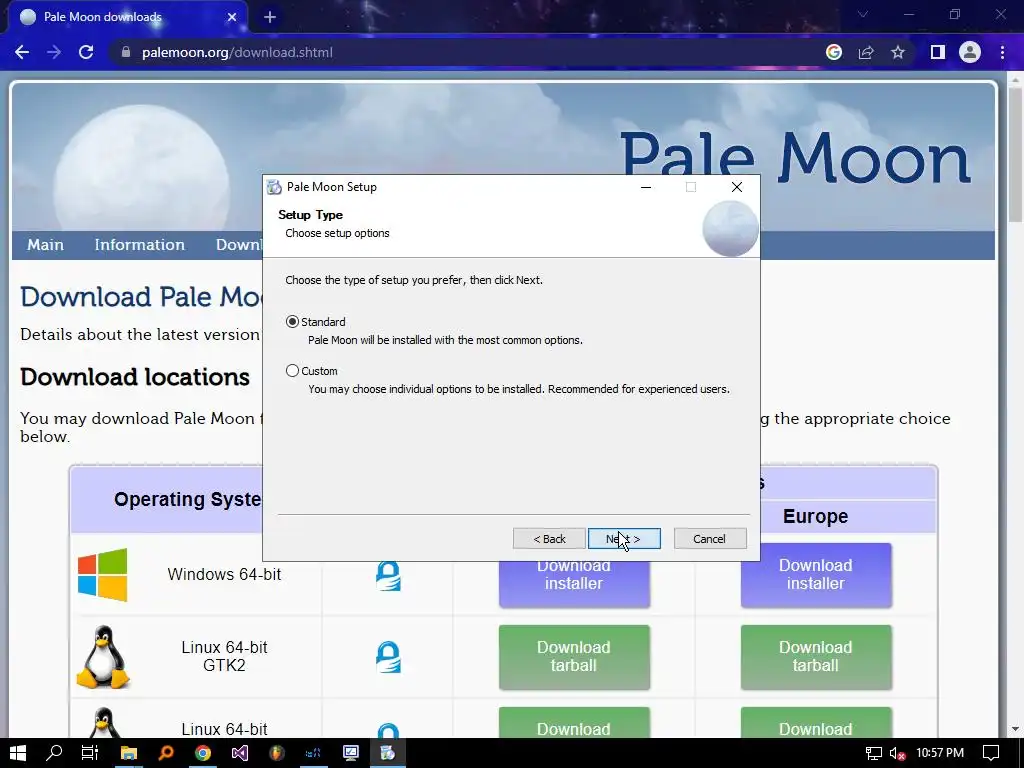Click the Linux GTK2 first Download tarball button

click(574, 656)
